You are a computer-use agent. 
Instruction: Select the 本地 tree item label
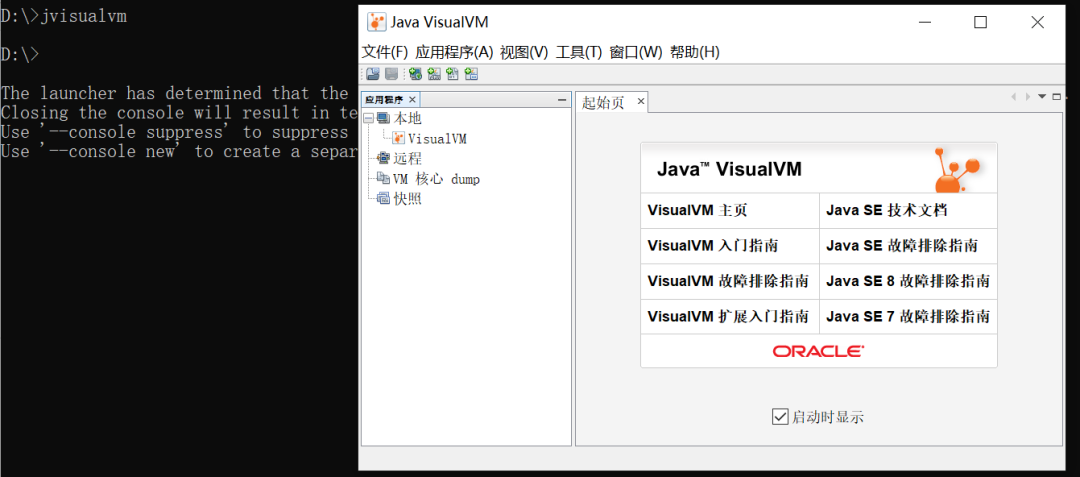(407, 119)
